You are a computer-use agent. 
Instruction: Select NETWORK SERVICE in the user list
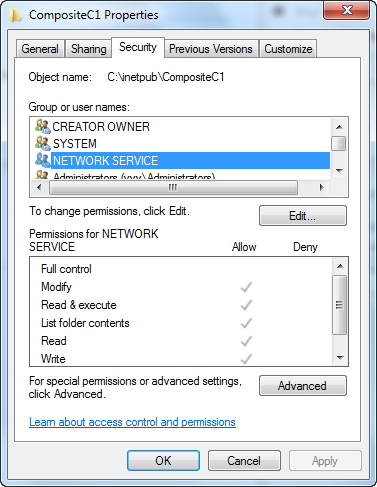pyautogui.click(x=190, y=161)
